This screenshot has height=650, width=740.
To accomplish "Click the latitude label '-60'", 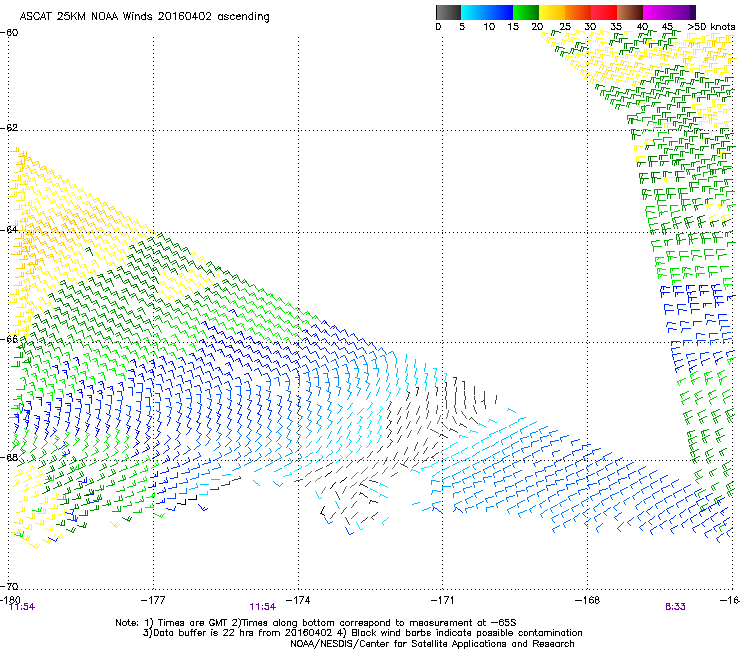I will point(9,33).
